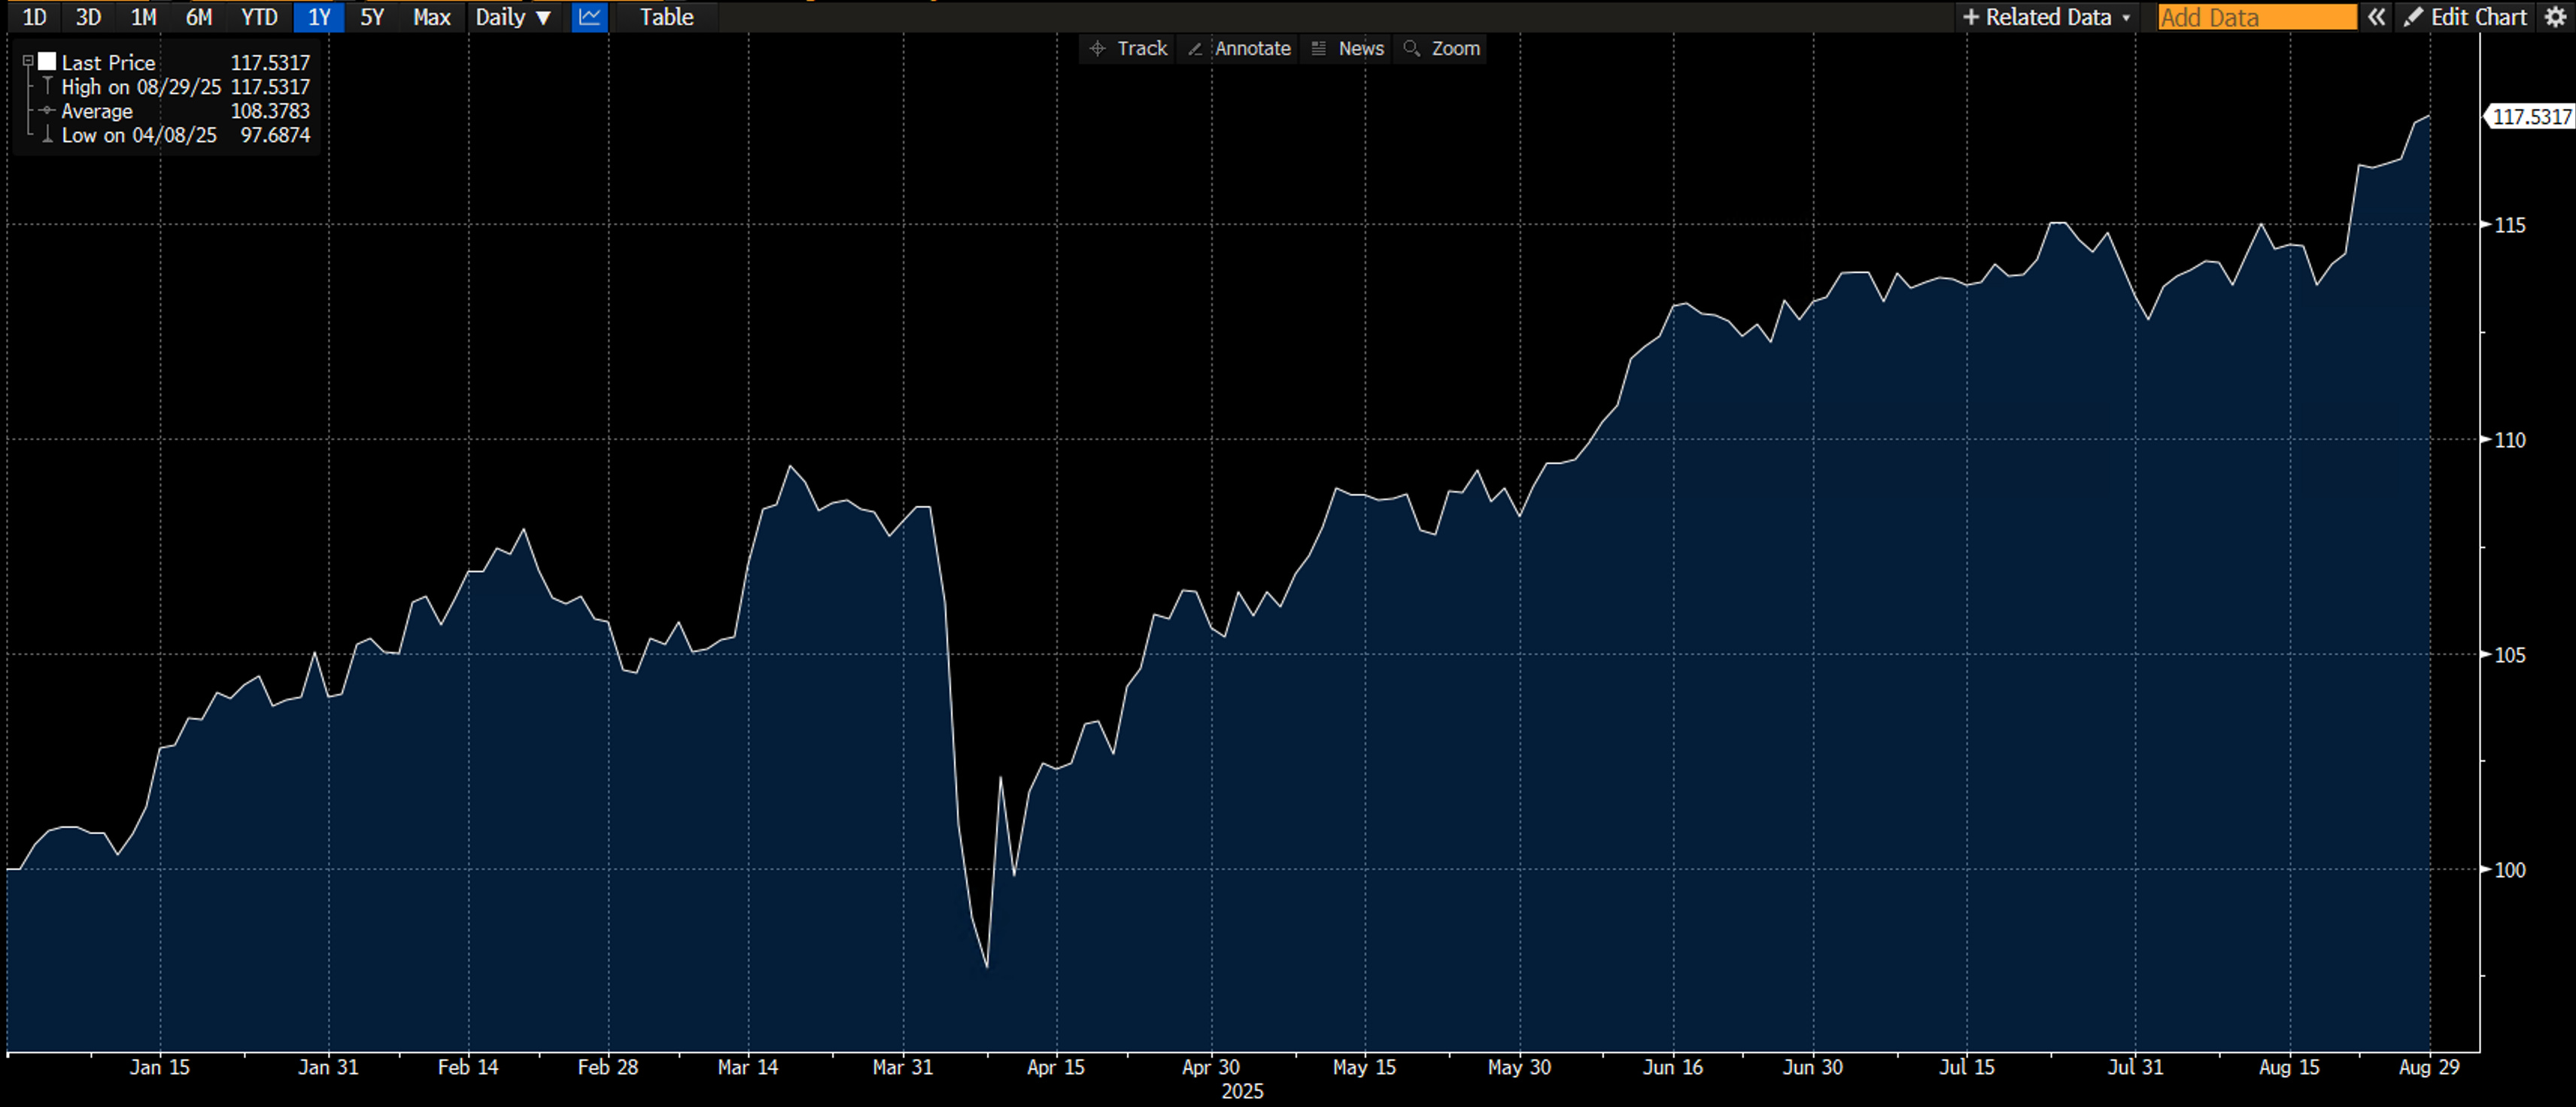
Task: Select the 1D time range
Action: 34,17
